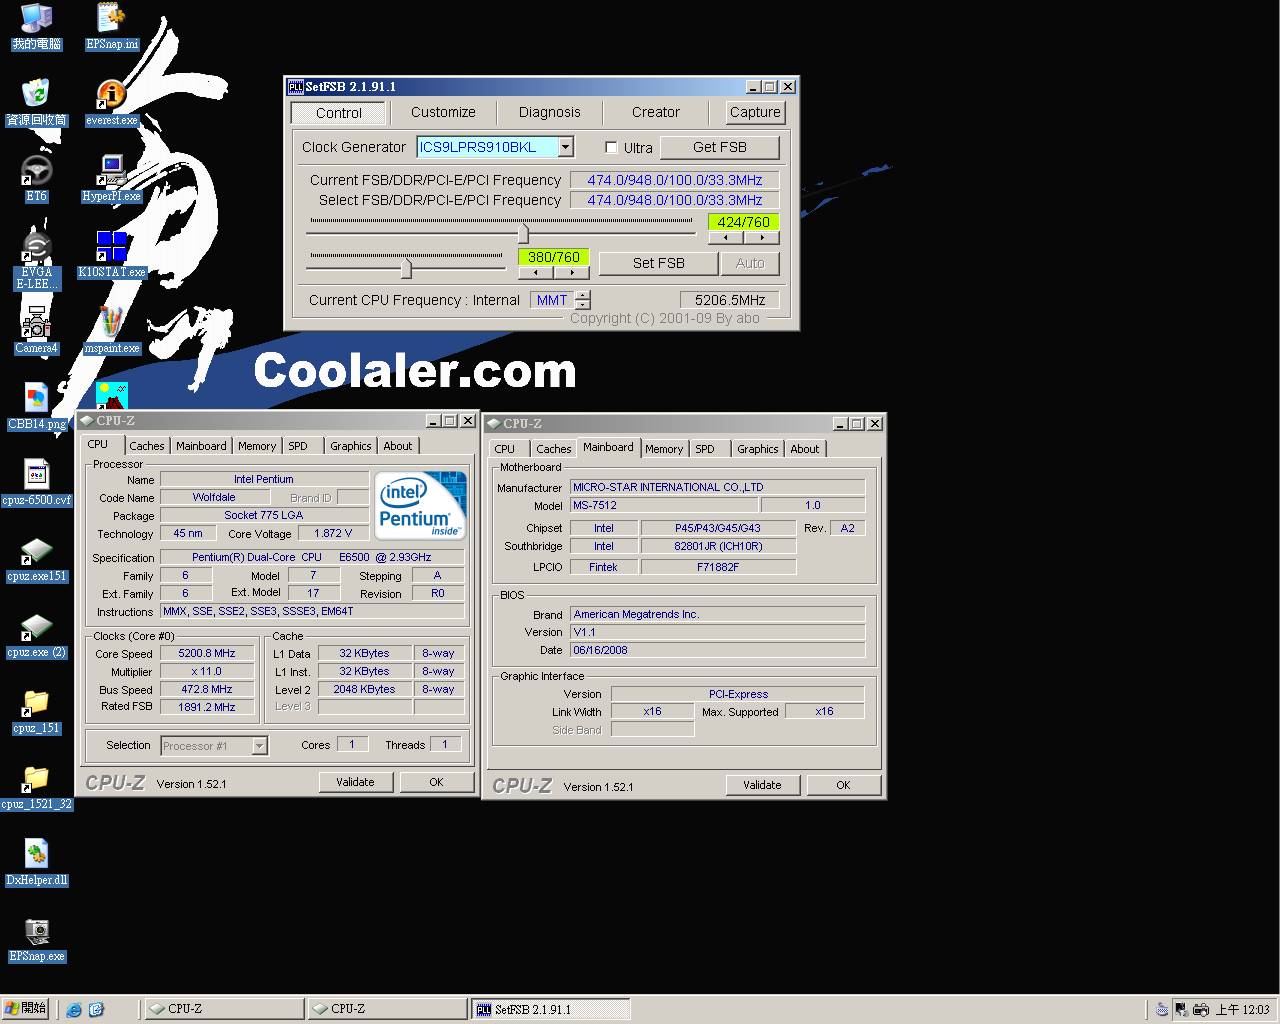Click Validate in the right CPU-Z window
This screenshot has width=1280, height=1024.
[762, 785]
